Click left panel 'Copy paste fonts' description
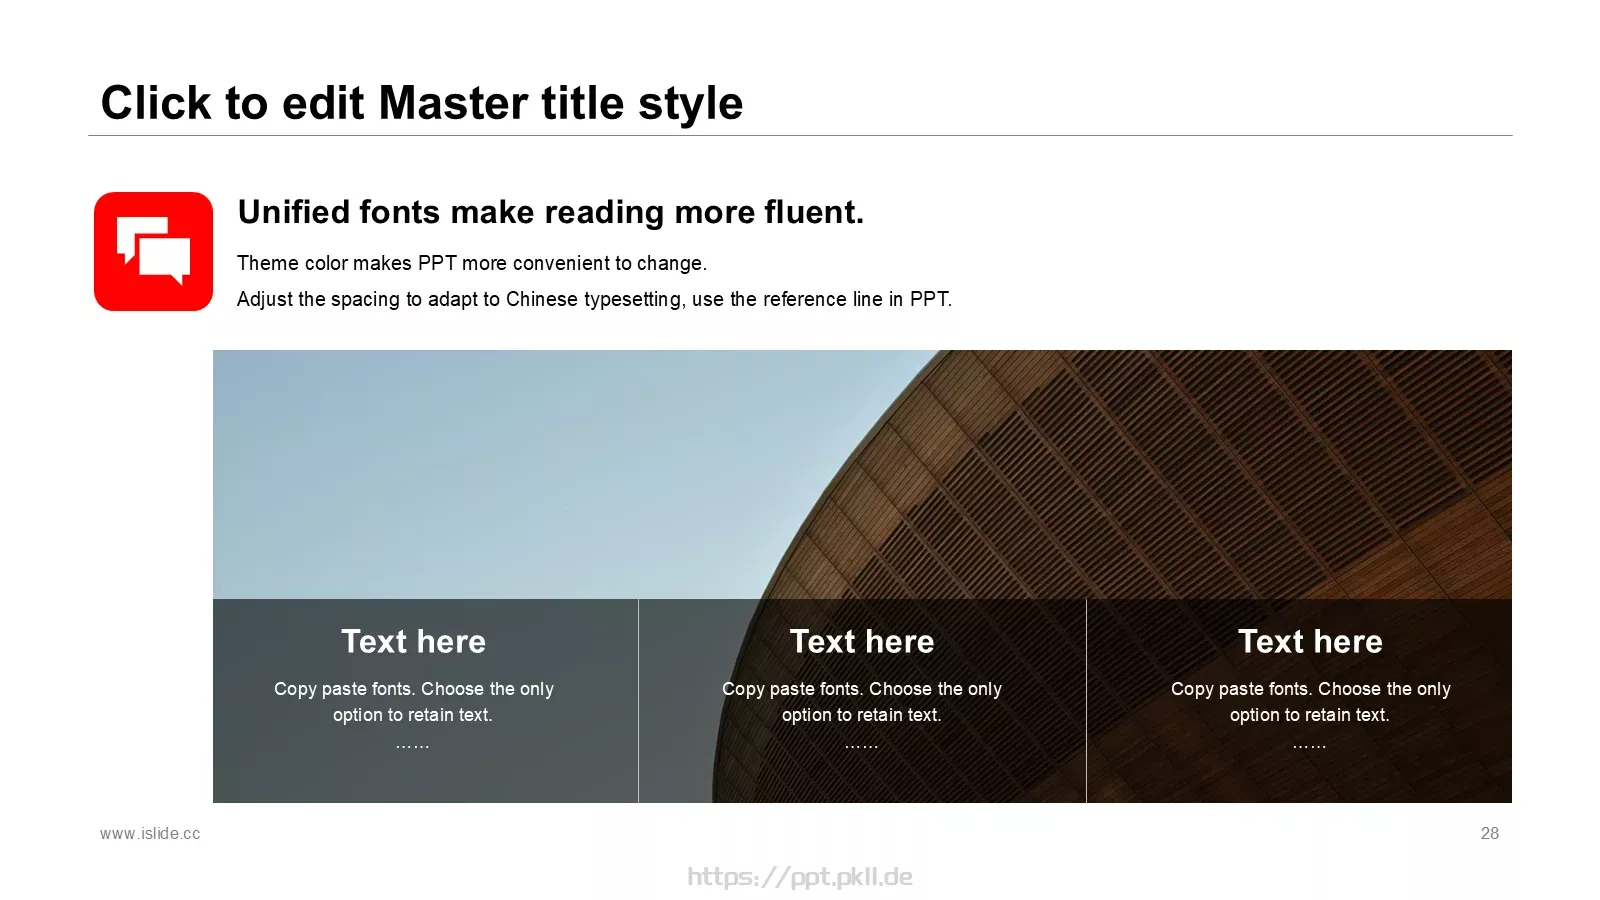This screenshot has width=1600, height=900. pyautogui.click(x=413, y=702)
